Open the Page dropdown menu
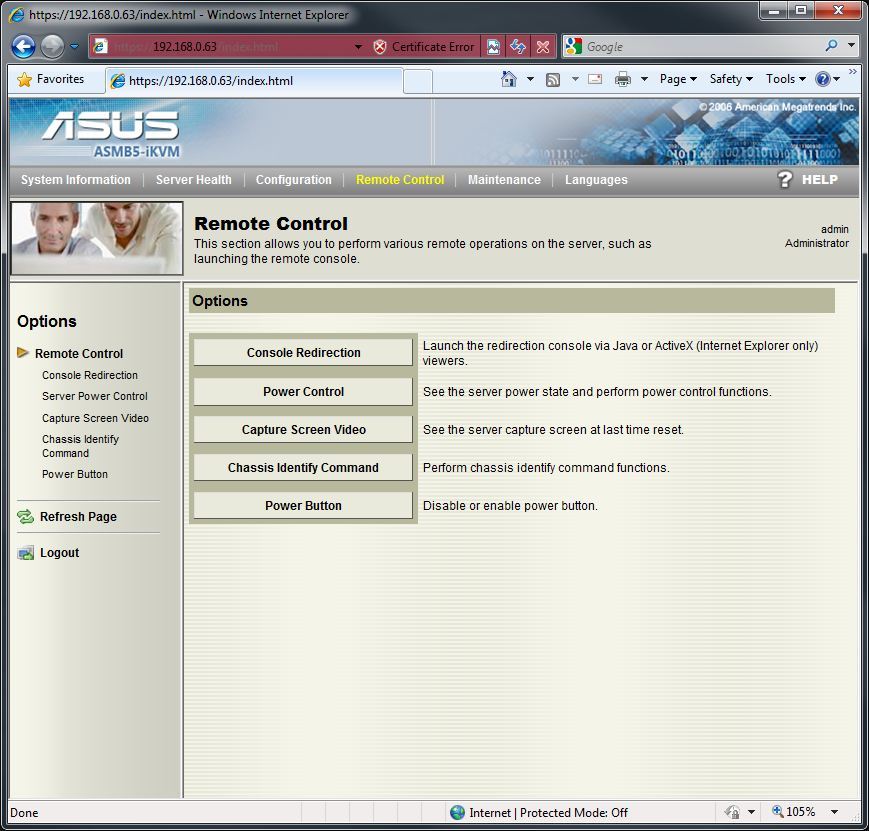The width and height of the screenshot is (869, 831). pos(678,79)
